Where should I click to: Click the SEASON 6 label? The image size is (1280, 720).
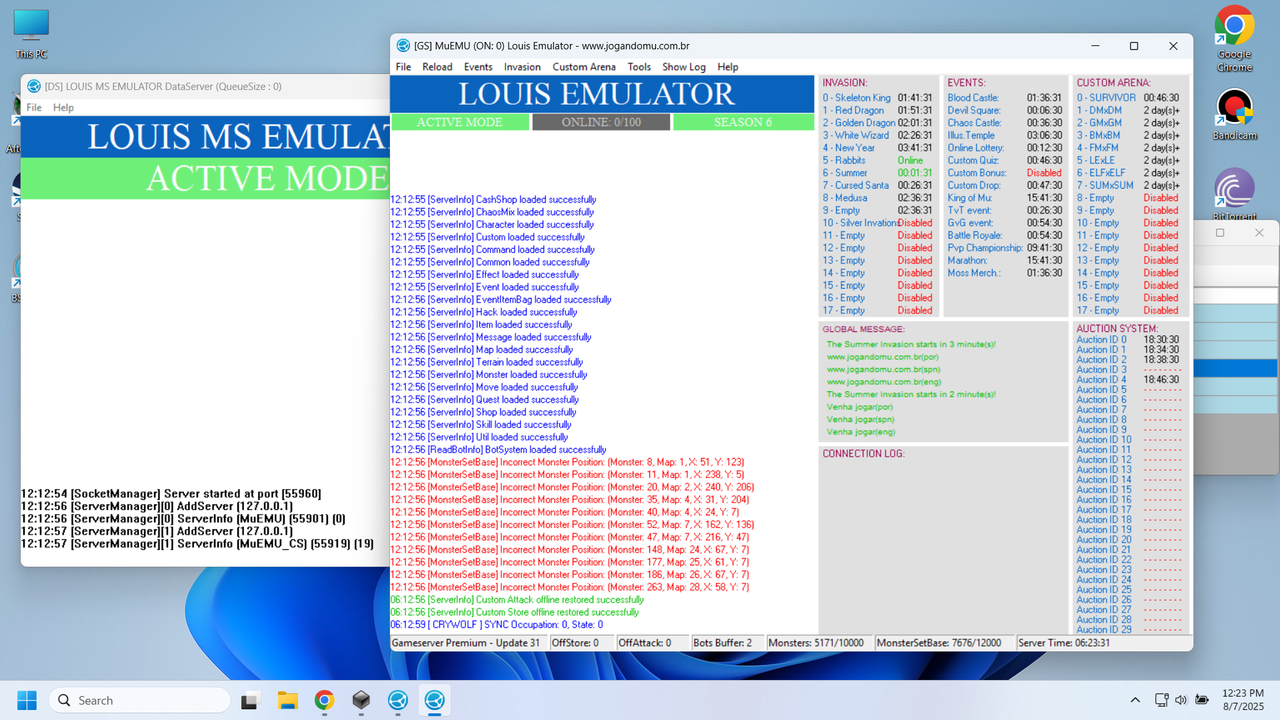coord(743,122)
